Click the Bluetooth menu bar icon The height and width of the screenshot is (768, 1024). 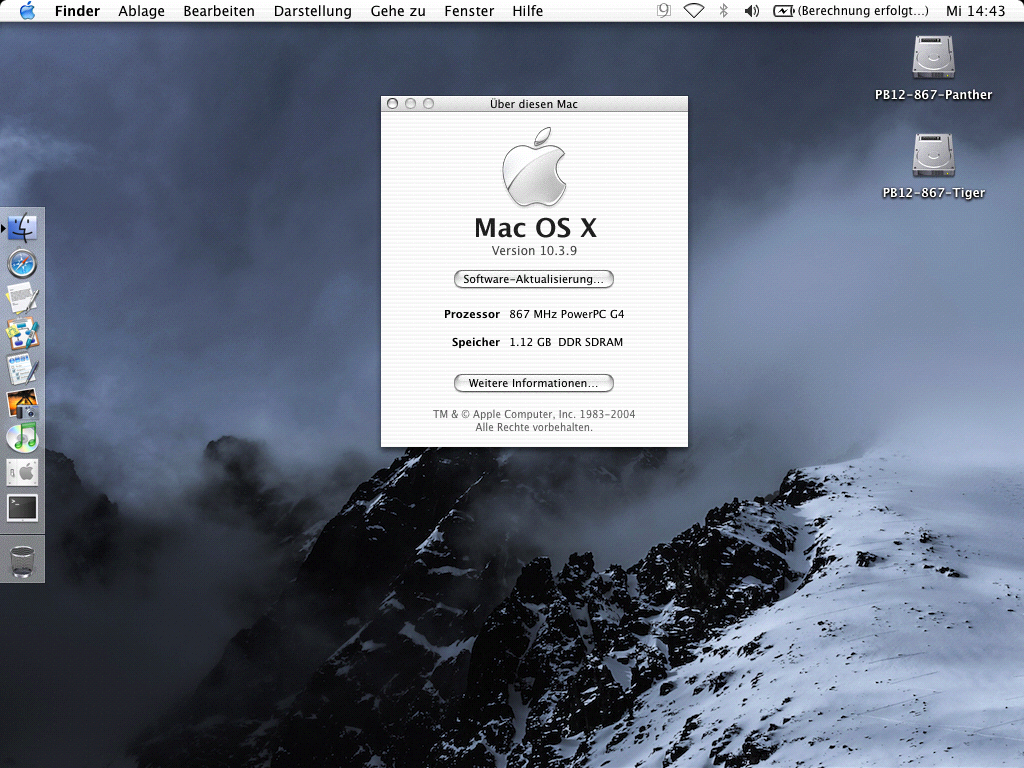[724, 10]
